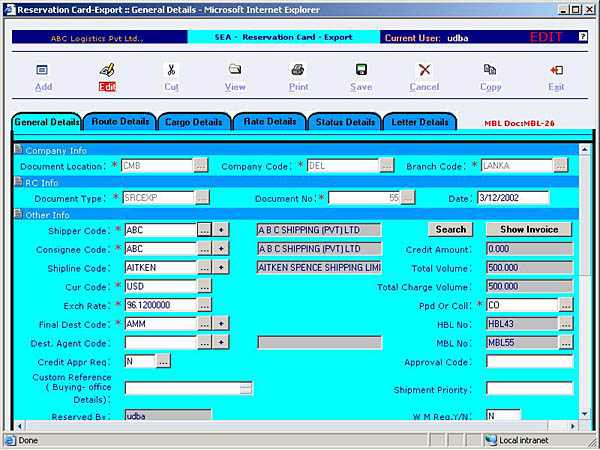
Task: Click the Exit link label
Action: tap(556, 87)
